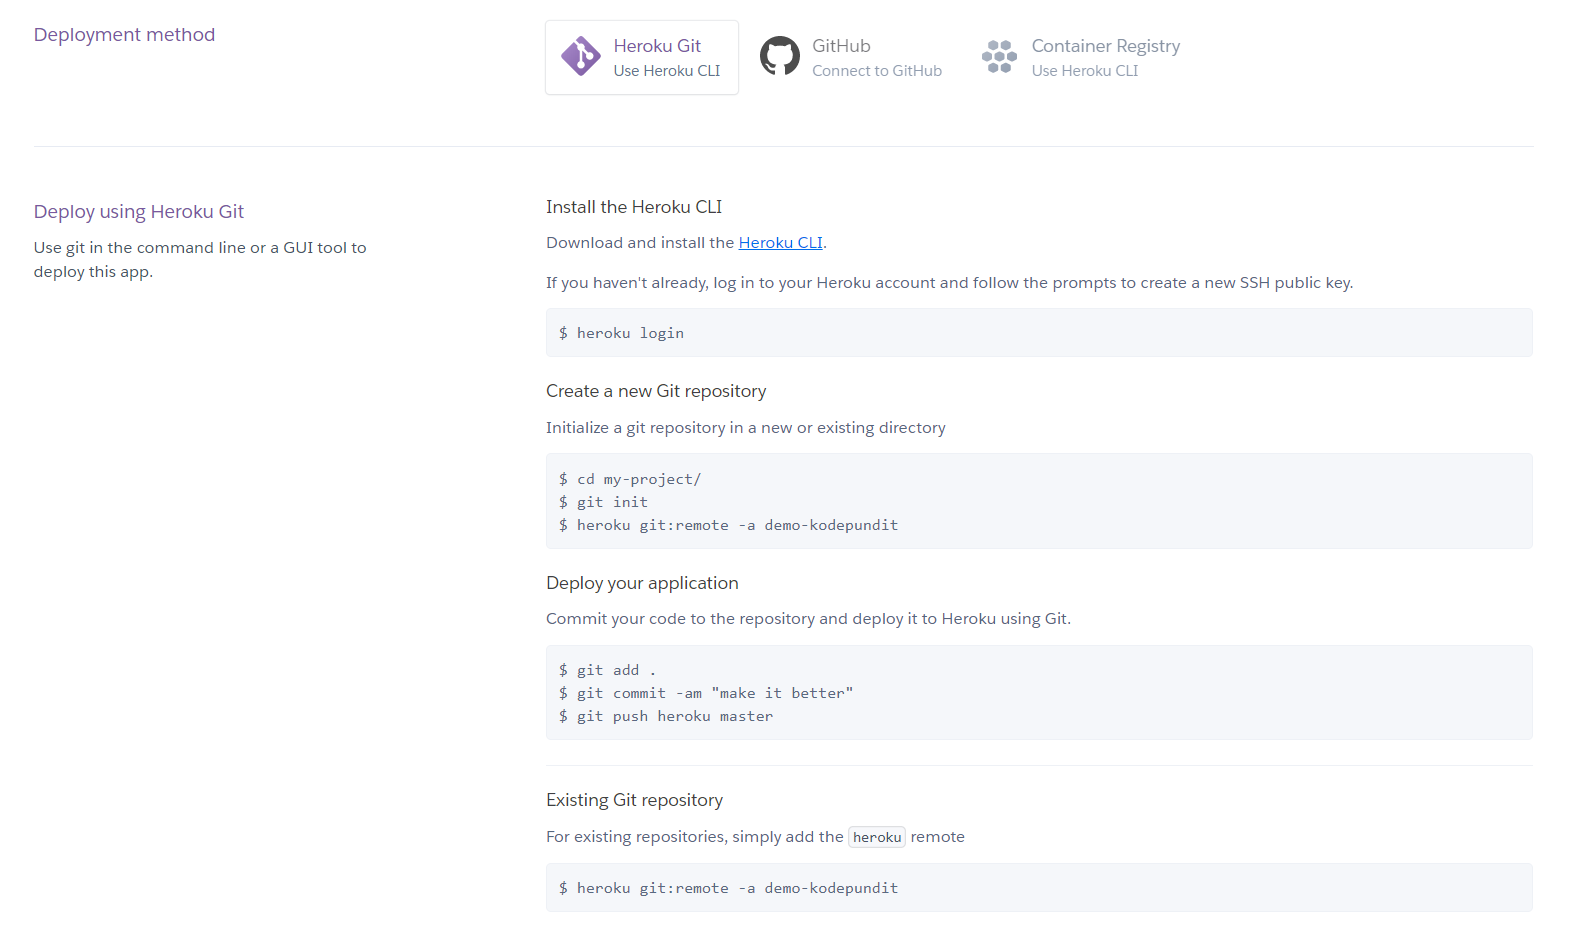
Task: Click the git commit 'make it better' line
Action: pyautogui.click(x=706, y=693)
